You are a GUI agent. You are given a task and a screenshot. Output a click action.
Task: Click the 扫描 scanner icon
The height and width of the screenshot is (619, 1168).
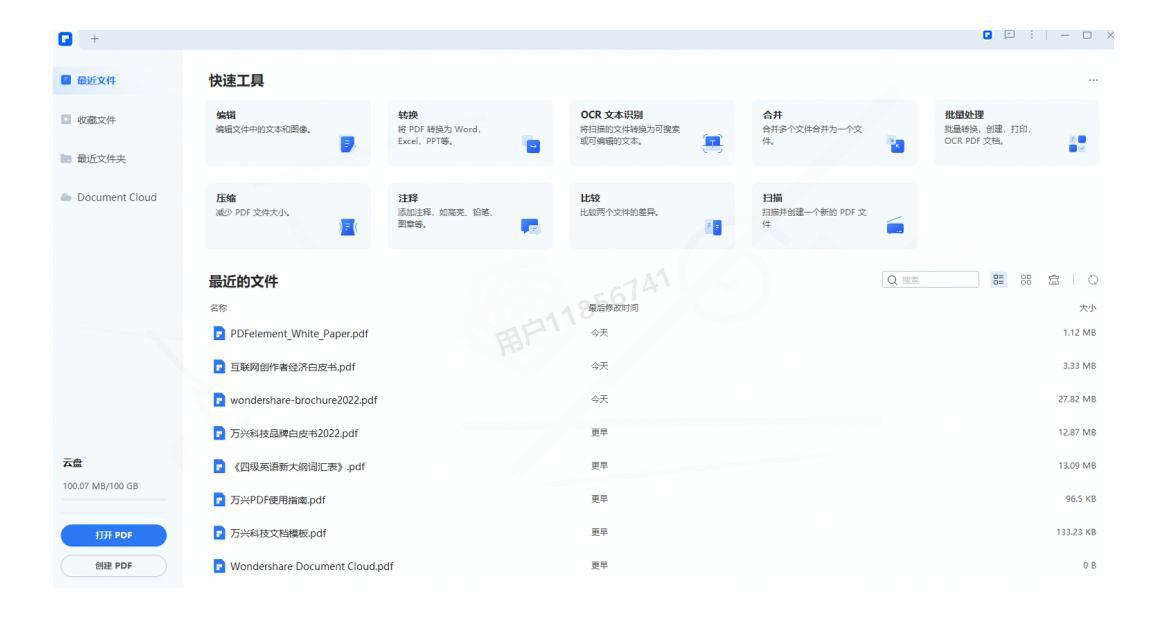[x=895, y=226]
